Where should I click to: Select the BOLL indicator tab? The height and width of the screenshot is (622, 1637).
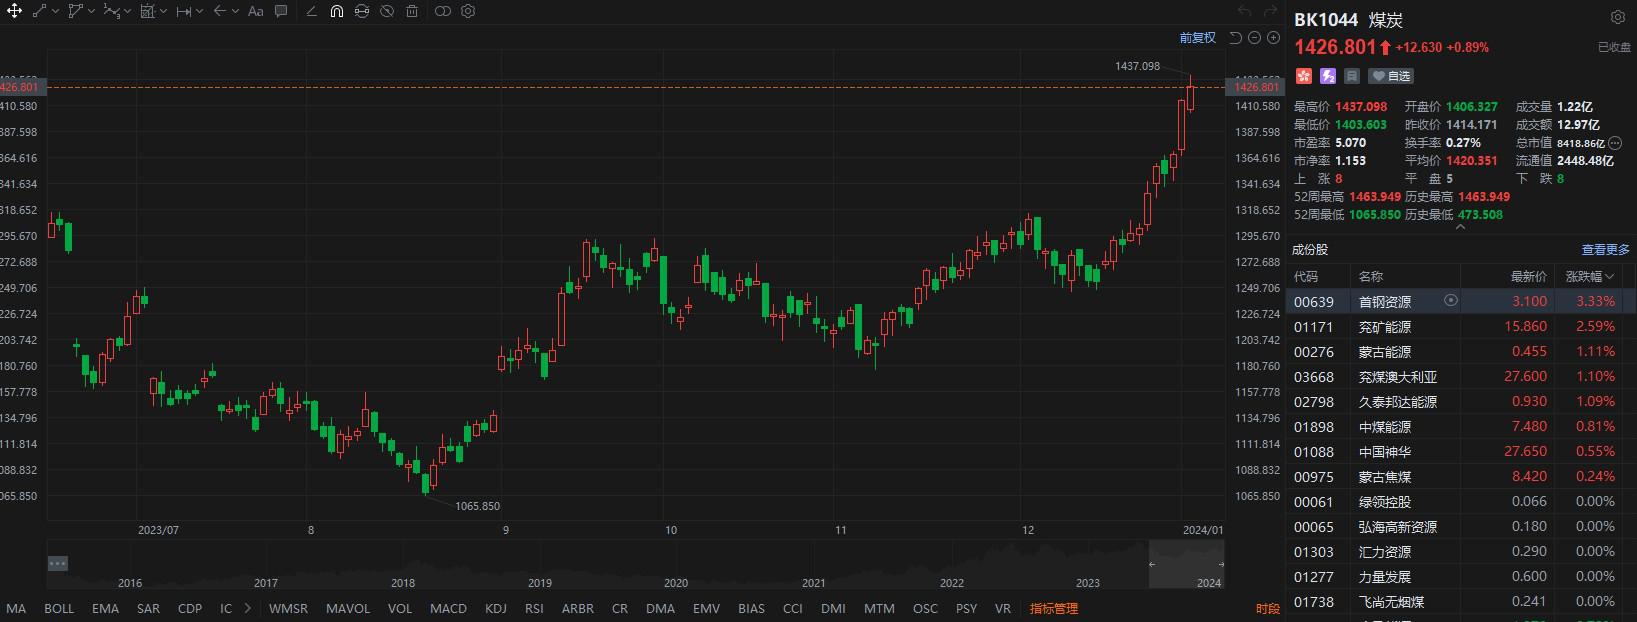pyautogui.click(x=59, y=608)
